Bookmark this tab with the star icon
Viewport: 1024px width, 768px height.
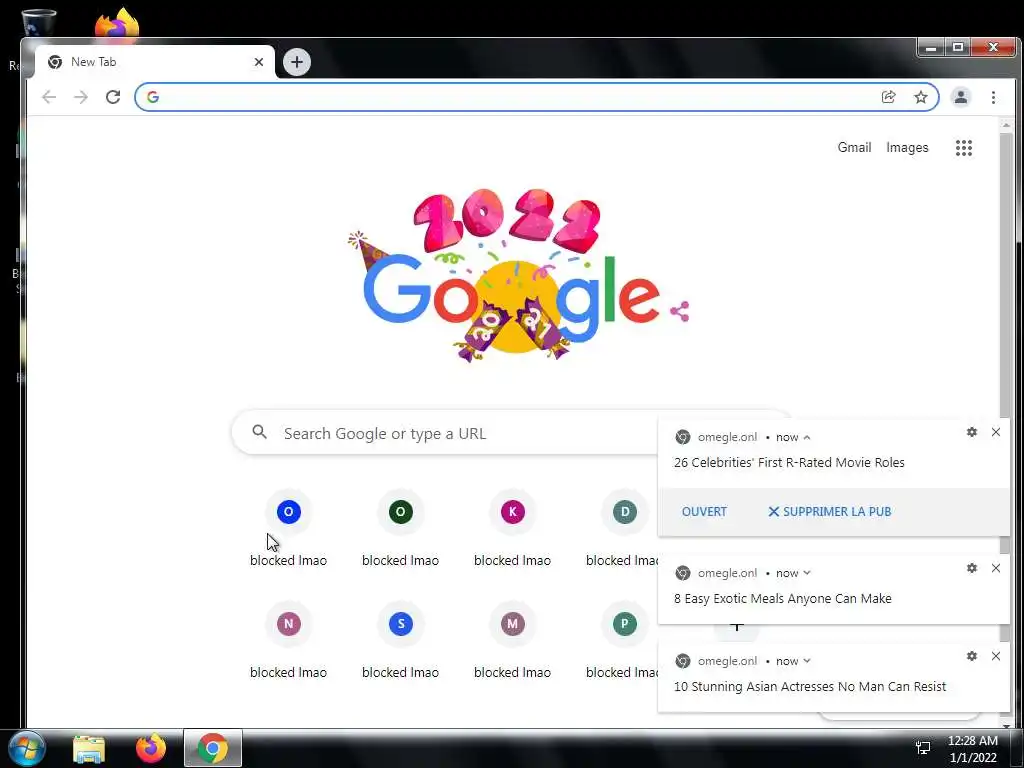click(x=921, y=97)
